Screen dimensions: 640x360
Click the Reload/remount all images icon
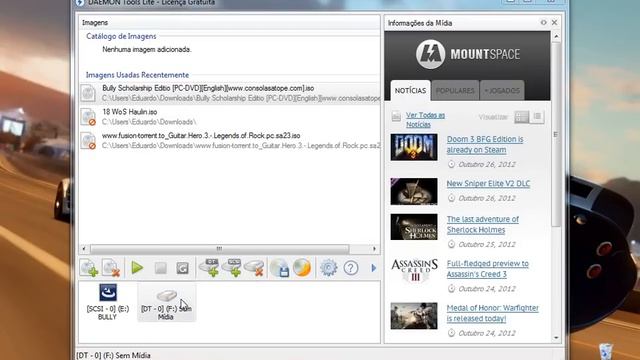[x=182, y=268]
